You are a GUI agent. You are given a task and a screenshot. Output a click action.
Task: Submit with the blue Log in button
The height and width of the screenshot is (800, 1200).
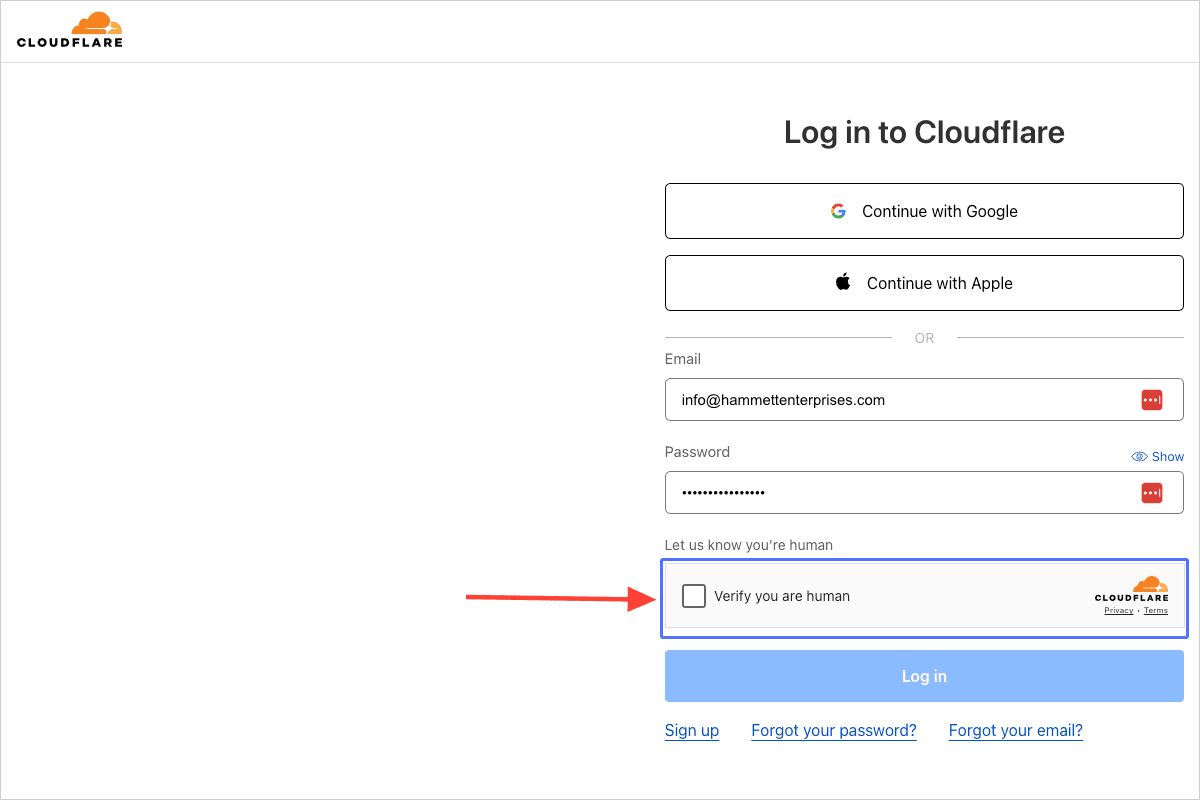(x=923, y=676)
